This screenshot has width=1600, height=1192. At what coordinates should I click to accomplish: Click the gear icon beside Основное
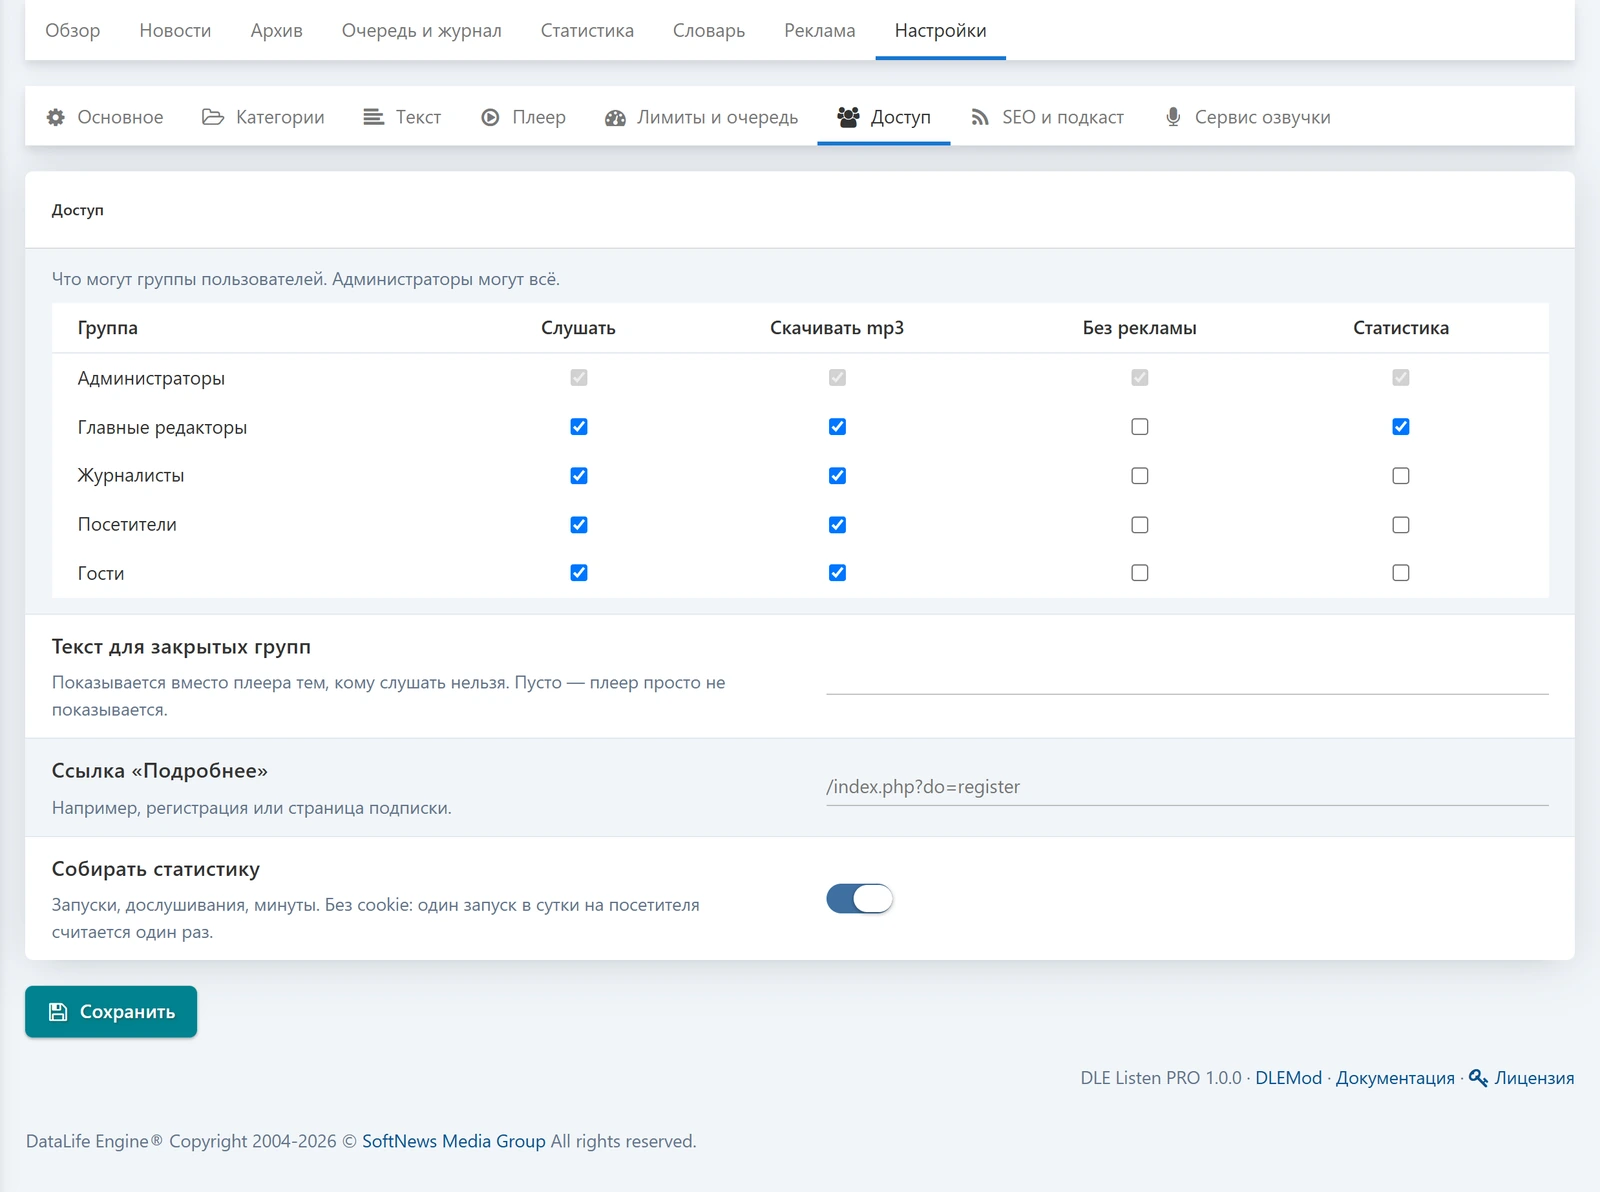(56, 117)
